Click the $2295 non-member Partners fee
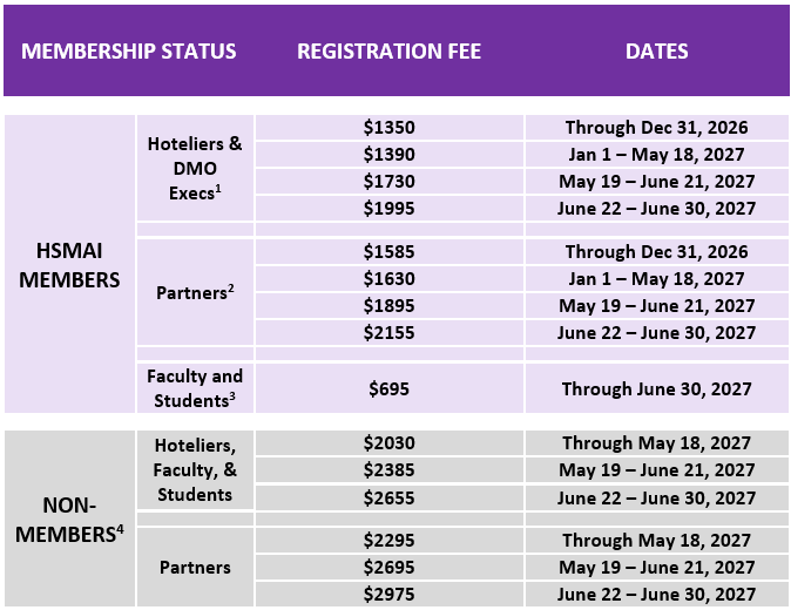Screen dimensions: 791x610 [x=389, y=540]
